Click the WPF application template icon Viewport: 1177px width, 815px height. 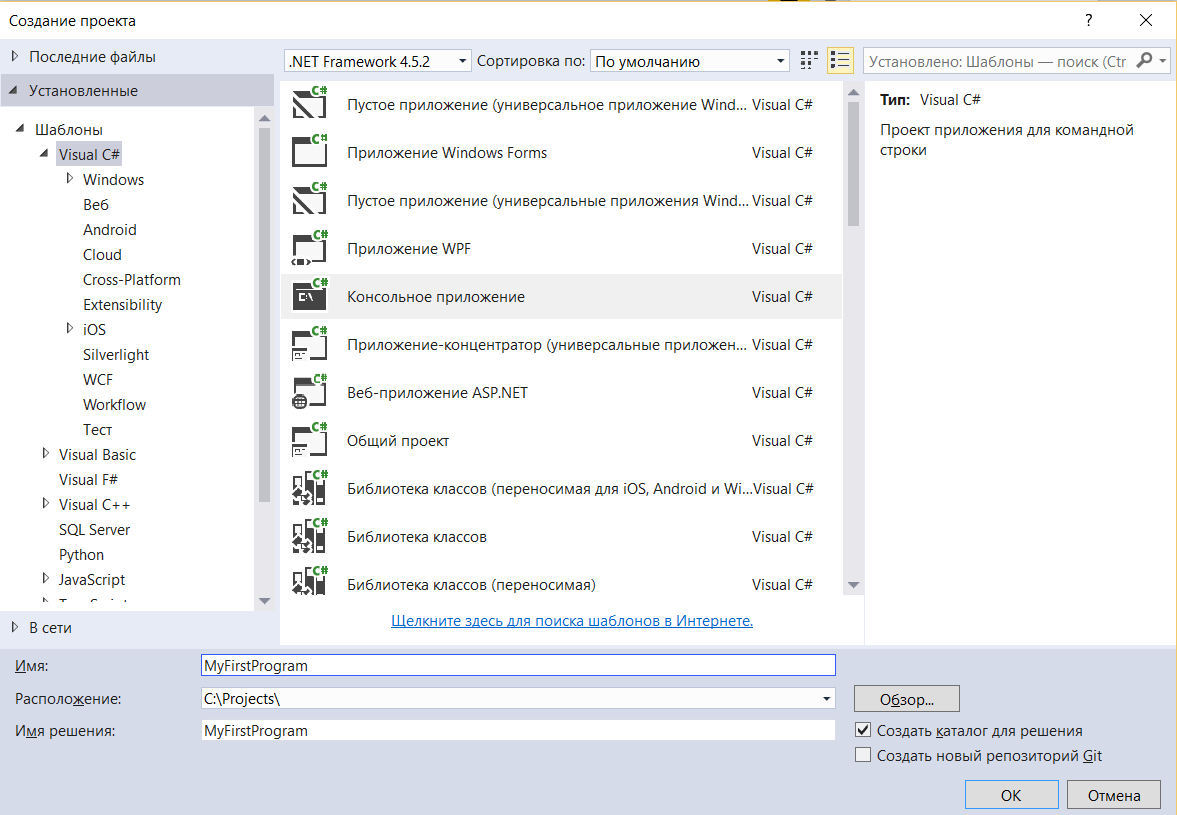point(309,248)
